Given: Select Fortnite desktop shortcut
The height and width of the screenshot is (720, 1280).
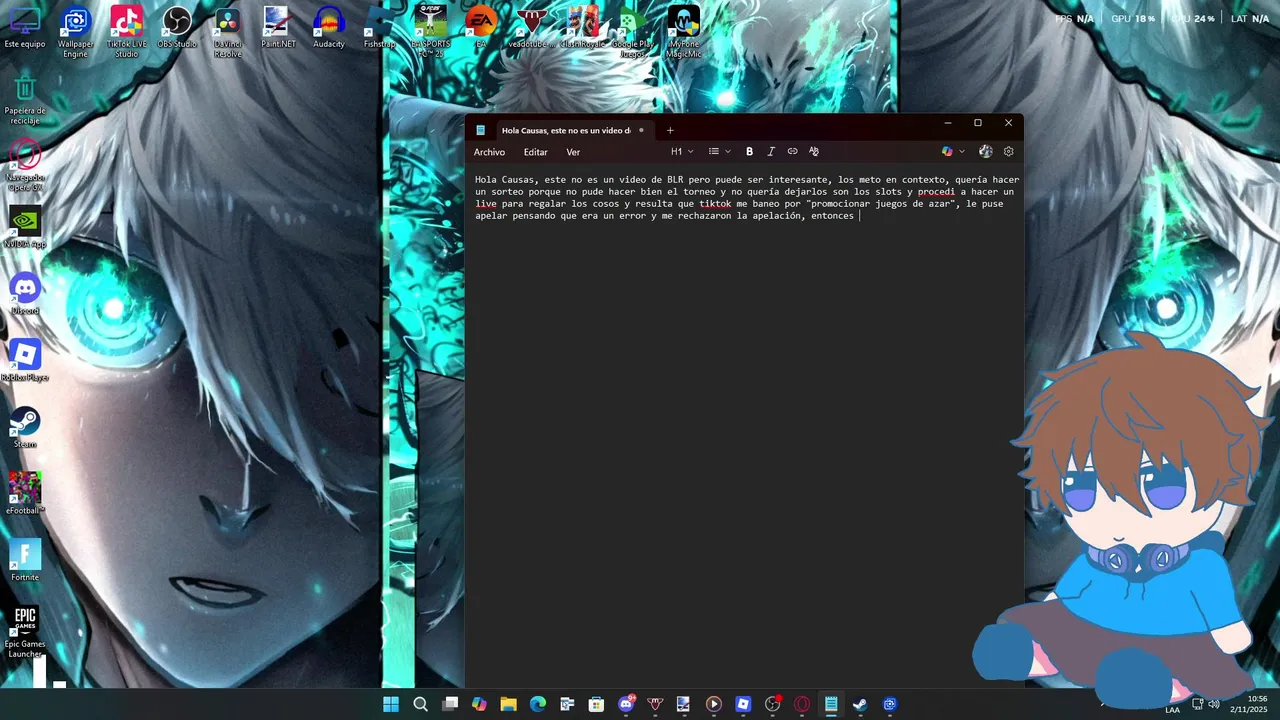Looking at the screenshot, I should pyautogui.click(x=25, y=560).
